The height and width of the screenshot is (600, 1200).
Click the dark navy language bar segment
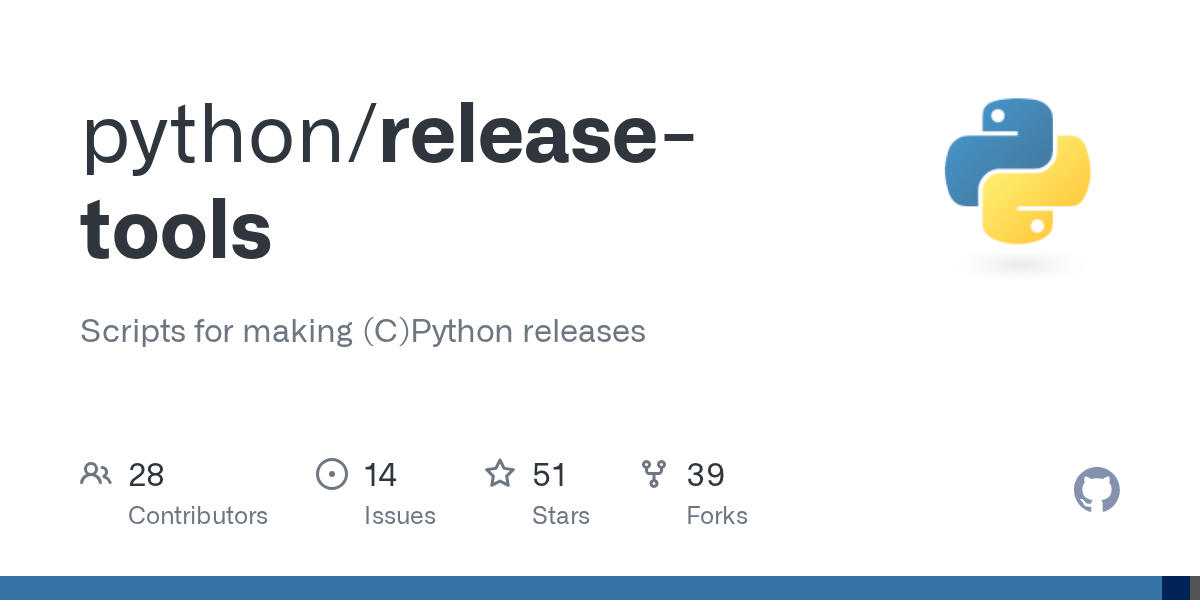[1176, 588]
